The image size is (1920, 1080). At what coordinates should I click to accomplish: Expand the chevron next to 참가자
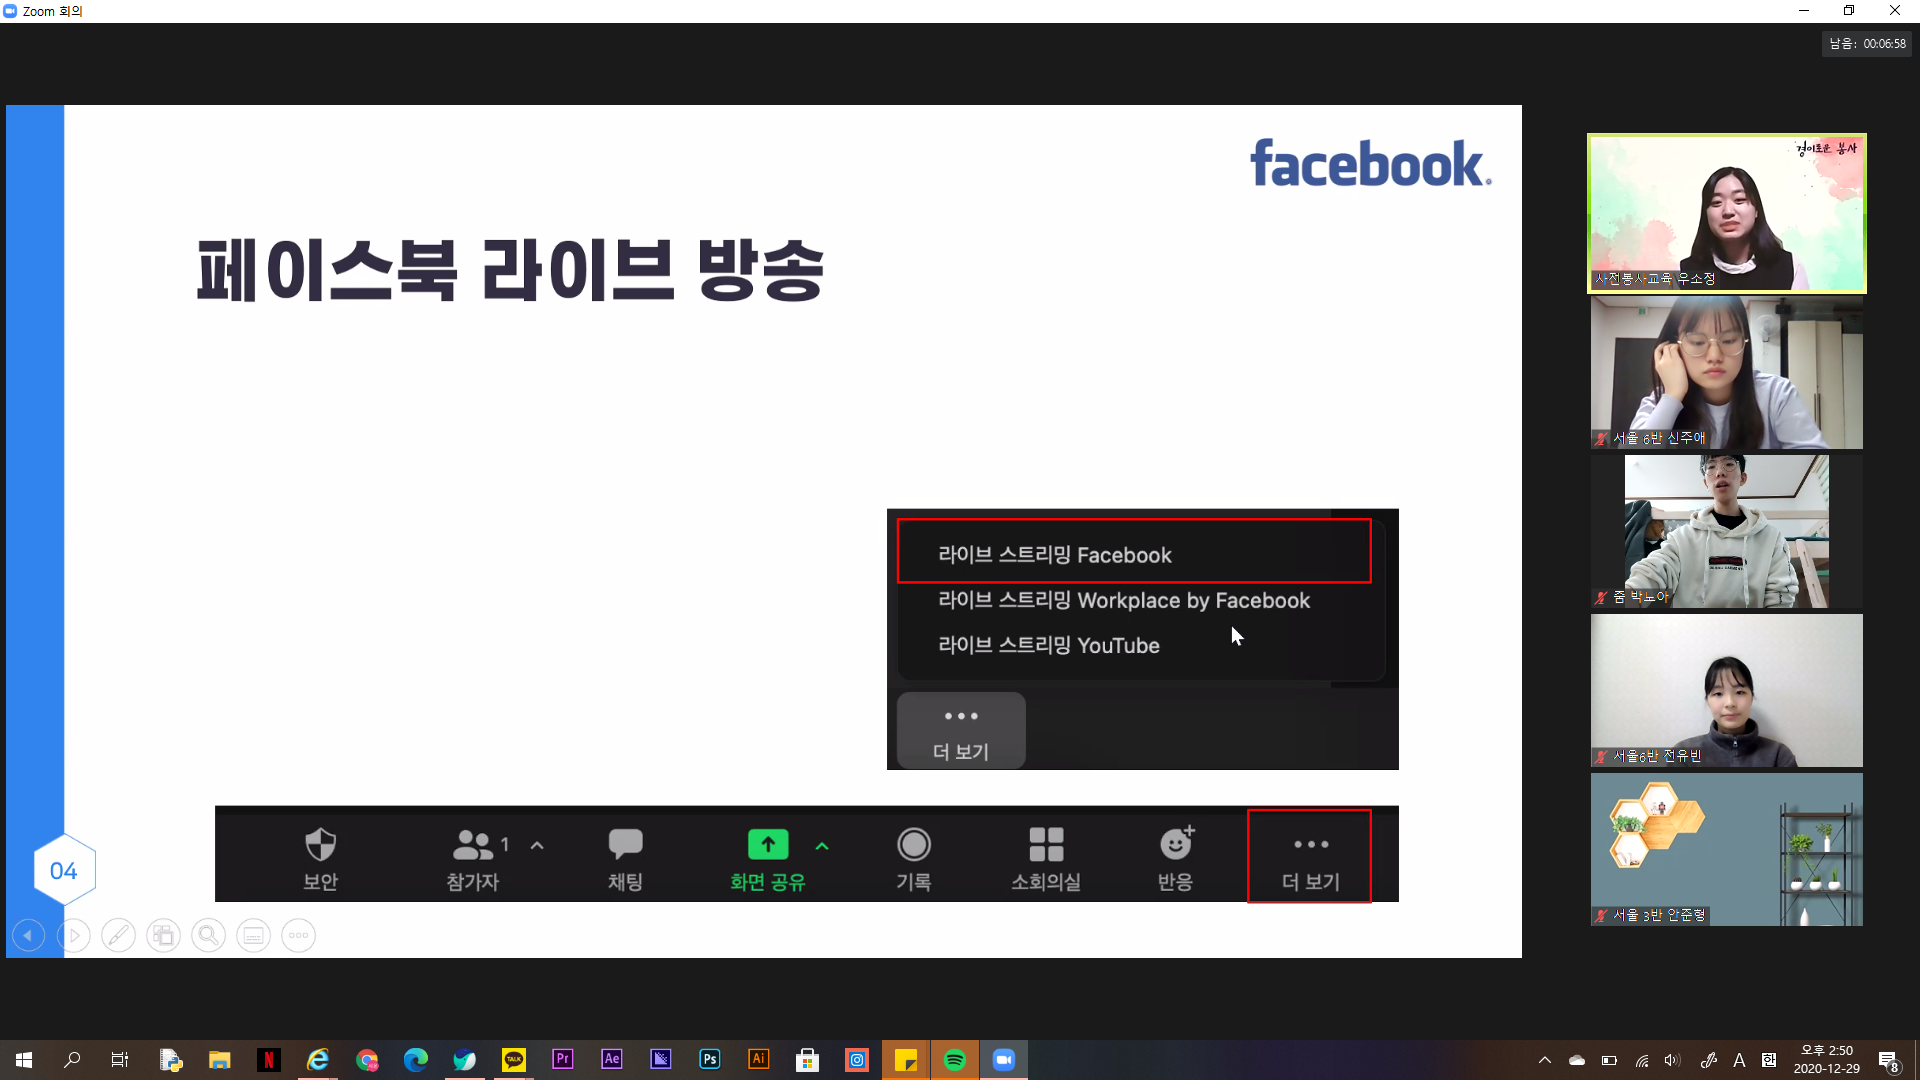click(537, 845)
